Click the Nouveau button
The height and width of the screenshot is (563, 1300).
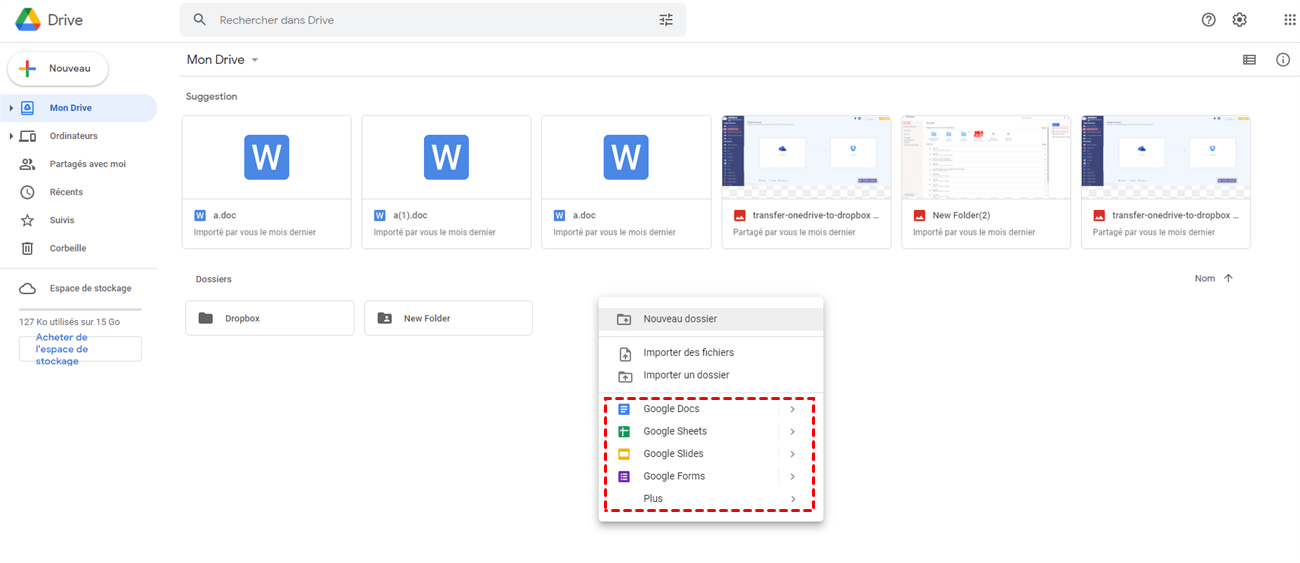pyautogui.click(x=58, y=69)
